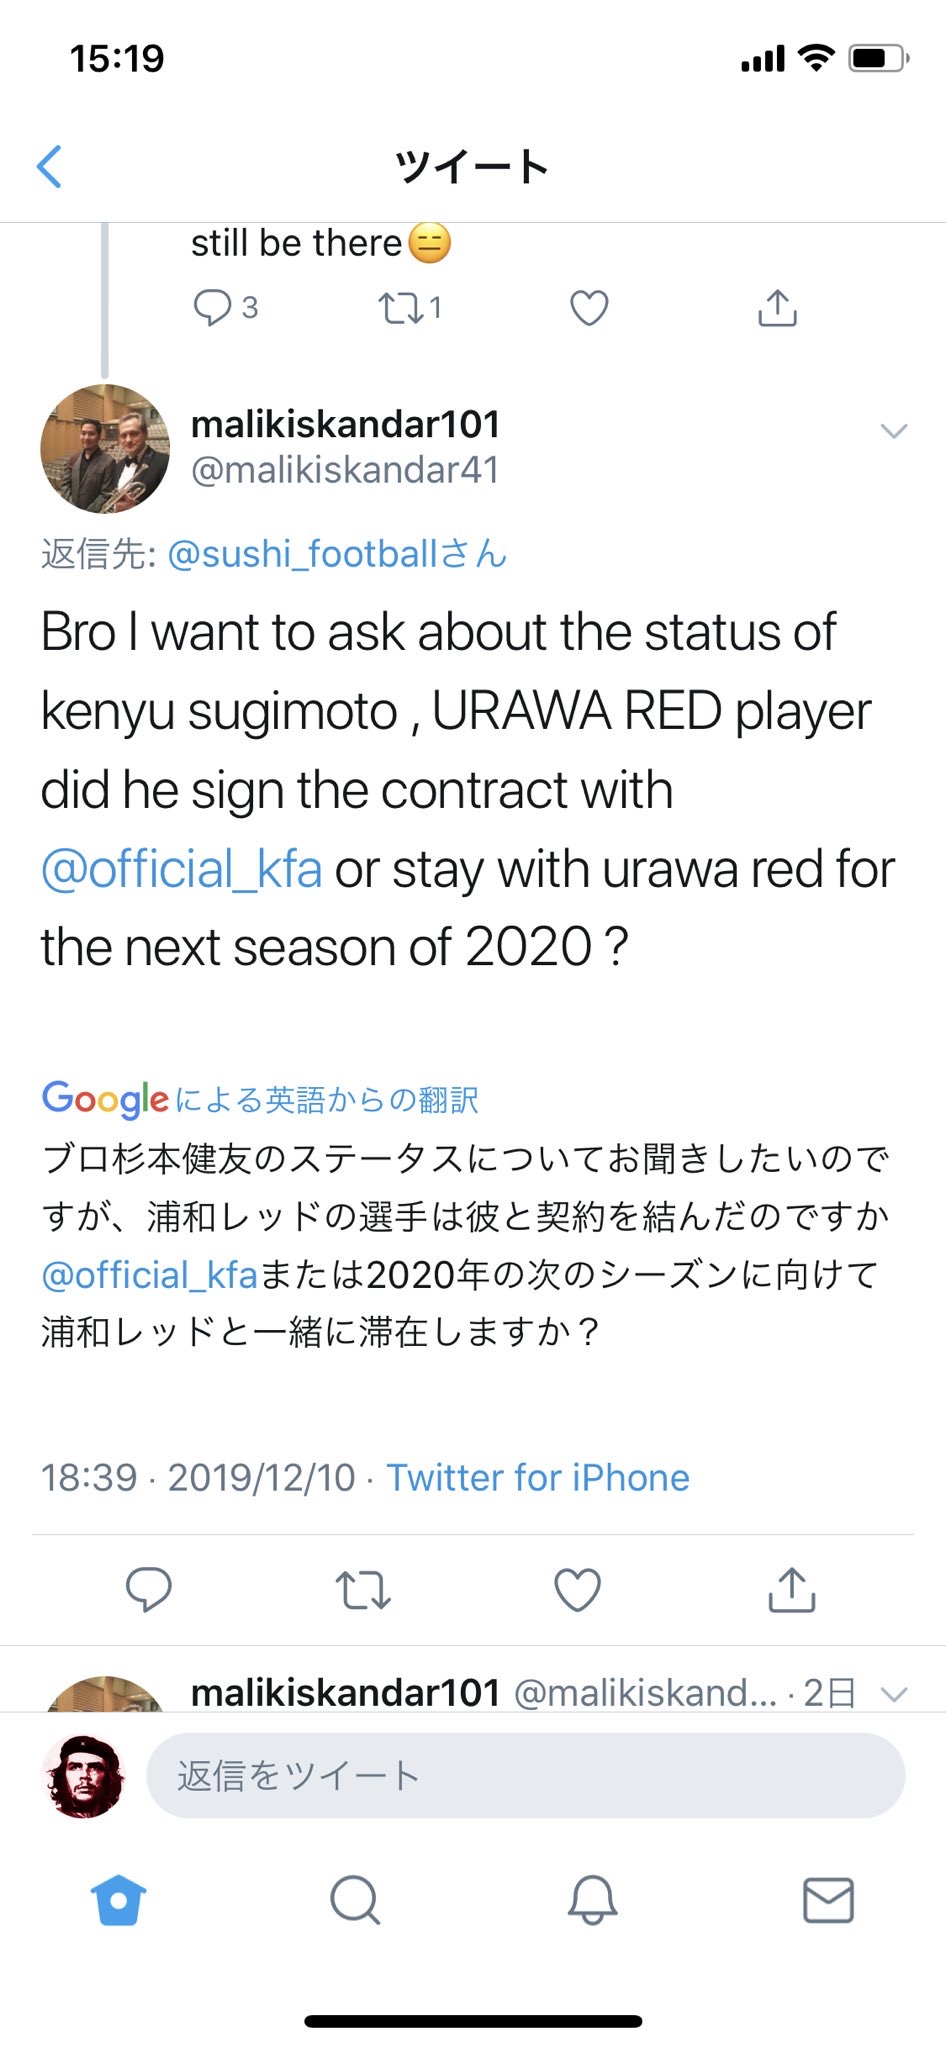The width and height of the screenshot is (946, 2048).
Task: Share the 'still be there' tweet
Action: (777, 308)
